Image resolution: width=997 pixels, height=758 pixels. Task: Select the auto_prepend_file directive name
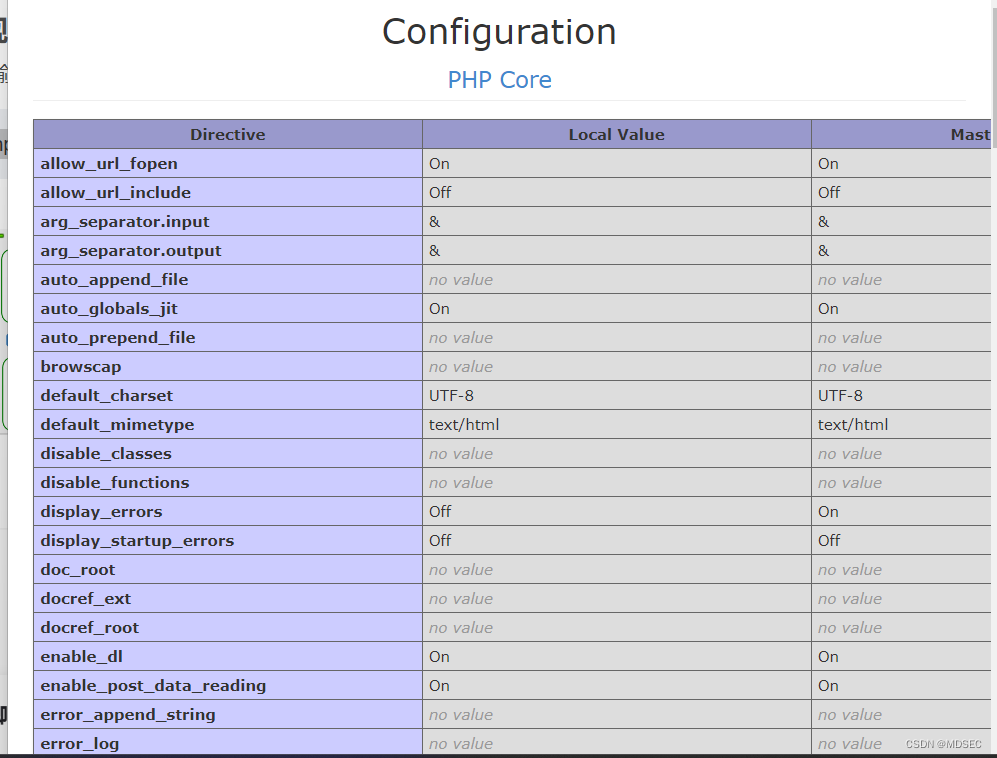tap(118, 338)
